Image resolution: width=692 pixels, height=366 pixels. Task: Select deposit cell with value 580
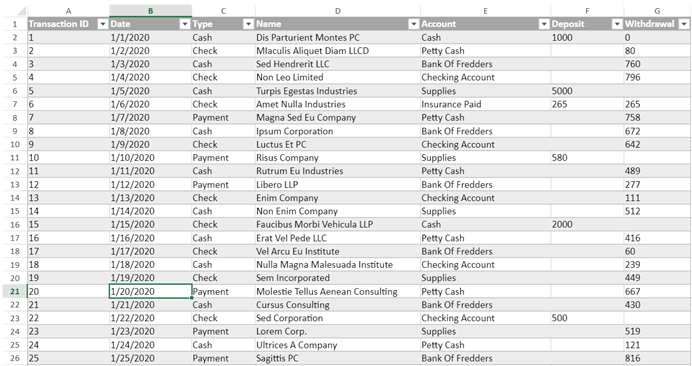pos(587,158)
